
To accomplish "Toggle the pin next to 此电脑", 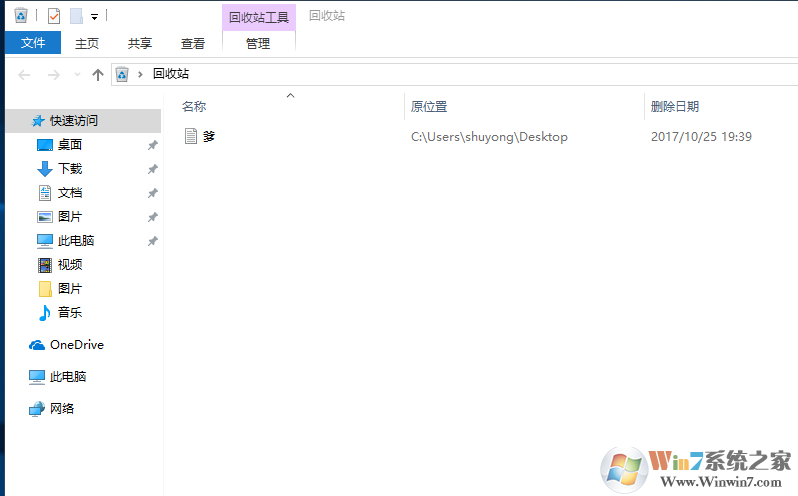I will coord(152,241).
